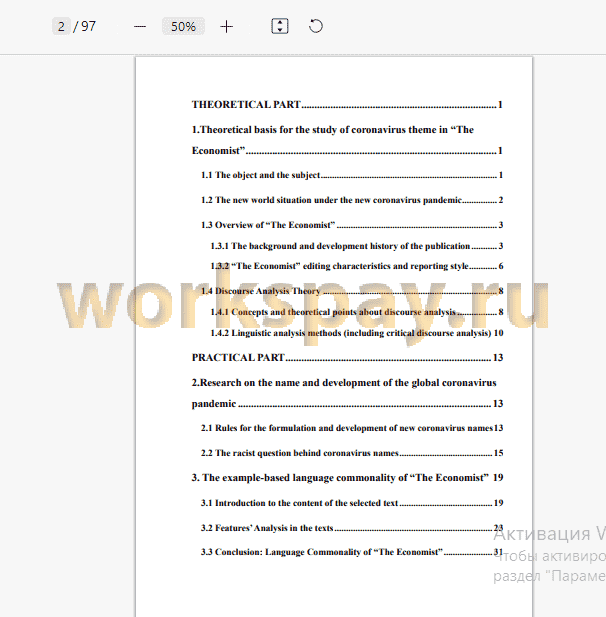The width and height of the screenshot is (606, 617).
Task: Open entry 3.2 Features' Analysis in the texts
Action: [352, 528]
